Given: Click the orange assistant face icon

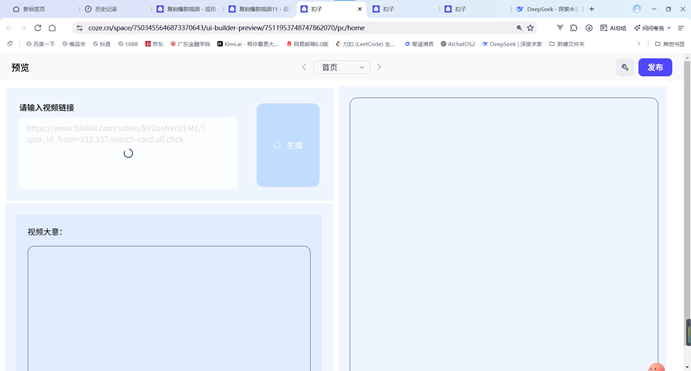Looking at the screenshot, I should (656, 367).
